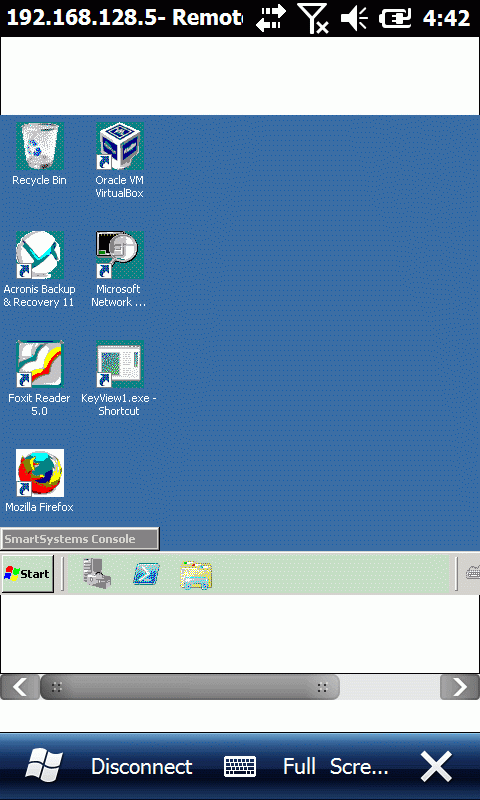480x800 pixels.
Task: Open the Windows Mobile Start menu flag
Action: click(x=44, y=766)
